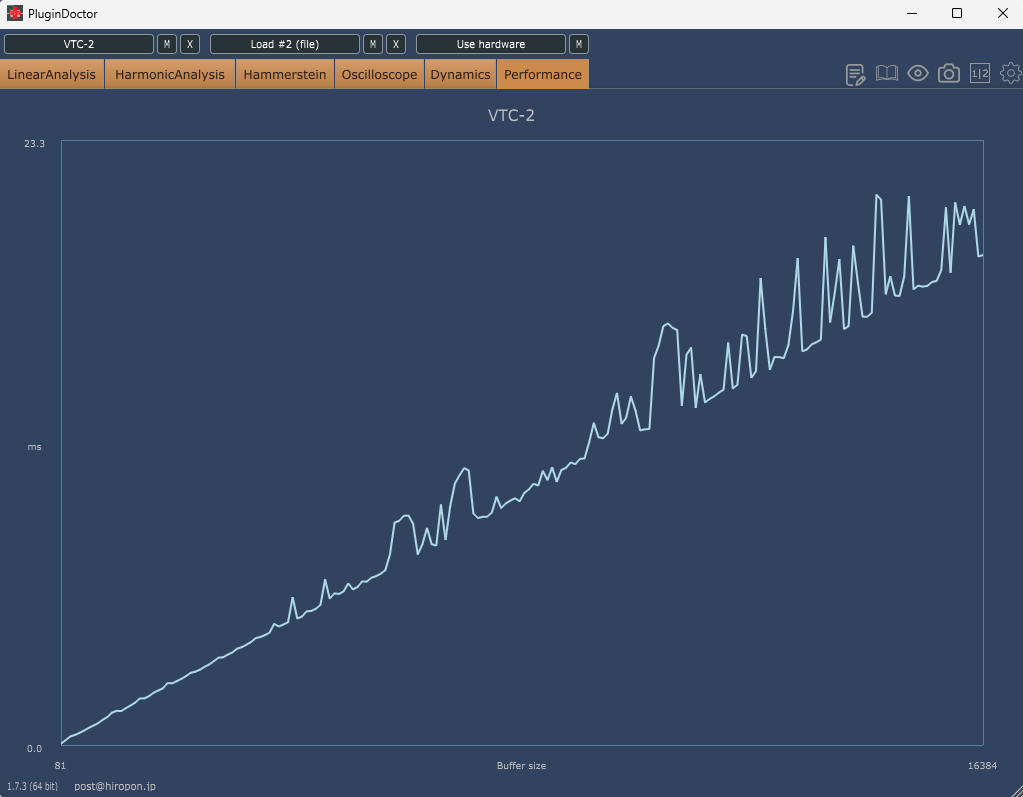
Task: Toggle M button next to Load #2
Action: pos(373,44)
